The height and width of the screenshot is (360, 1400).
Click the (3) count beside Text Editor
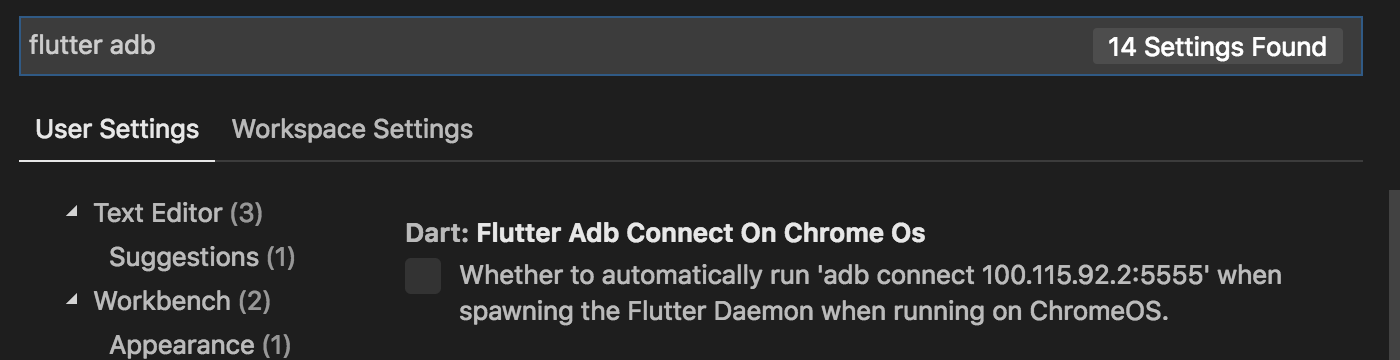pyautogui.click(x=246, y=213)
